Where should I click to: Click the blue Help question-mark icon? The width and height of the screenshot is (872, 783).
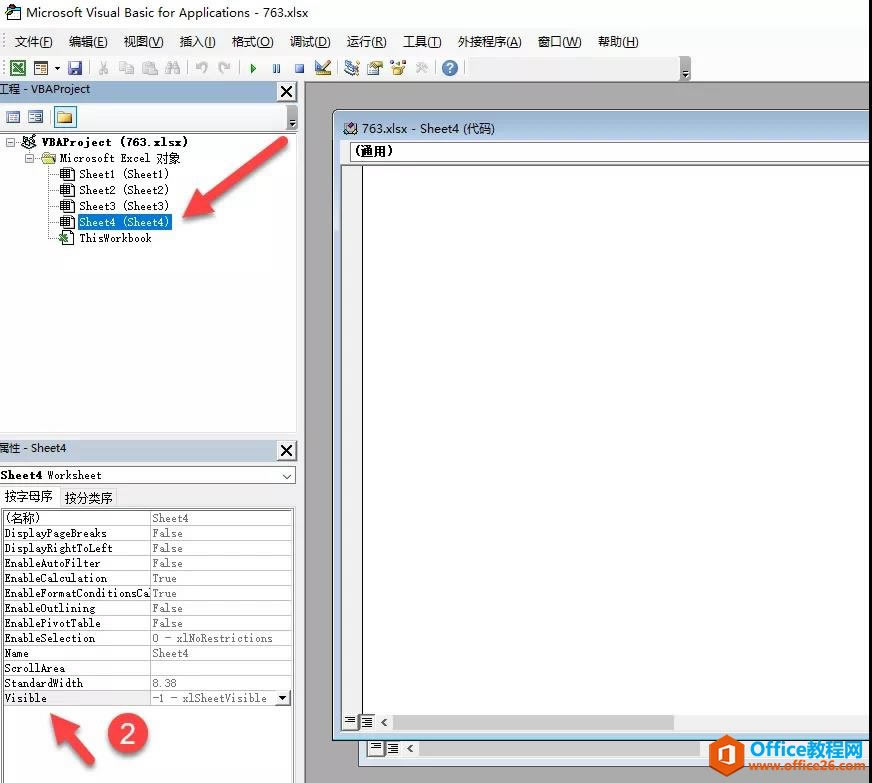pyautogui.click(x=449, y=68)
